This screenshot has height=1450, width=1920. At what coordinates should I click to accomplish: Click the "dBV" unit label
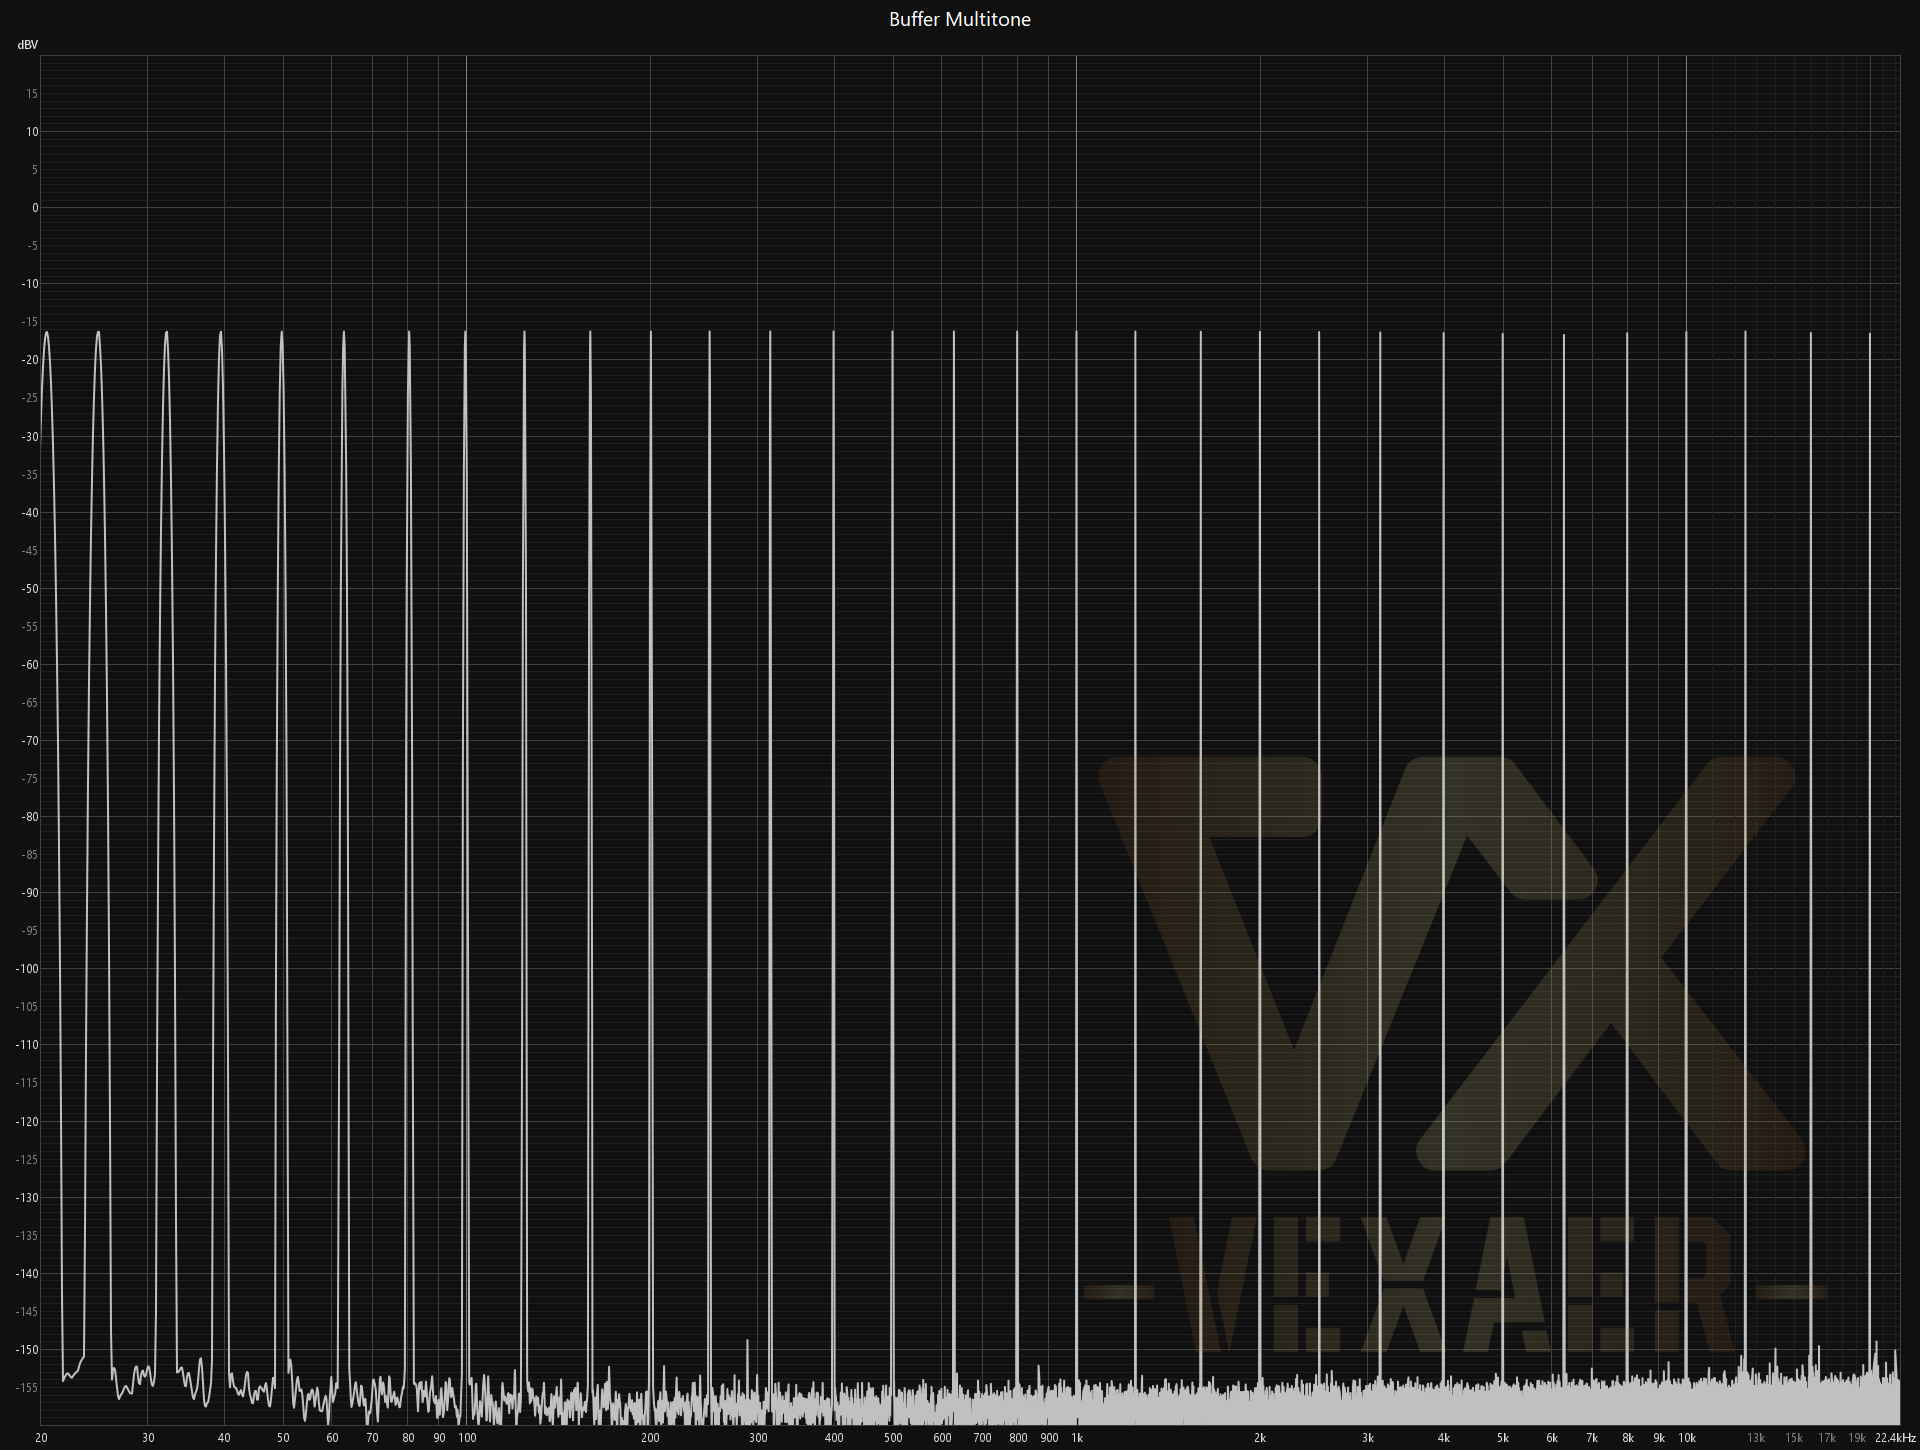[x=27, y=45]
